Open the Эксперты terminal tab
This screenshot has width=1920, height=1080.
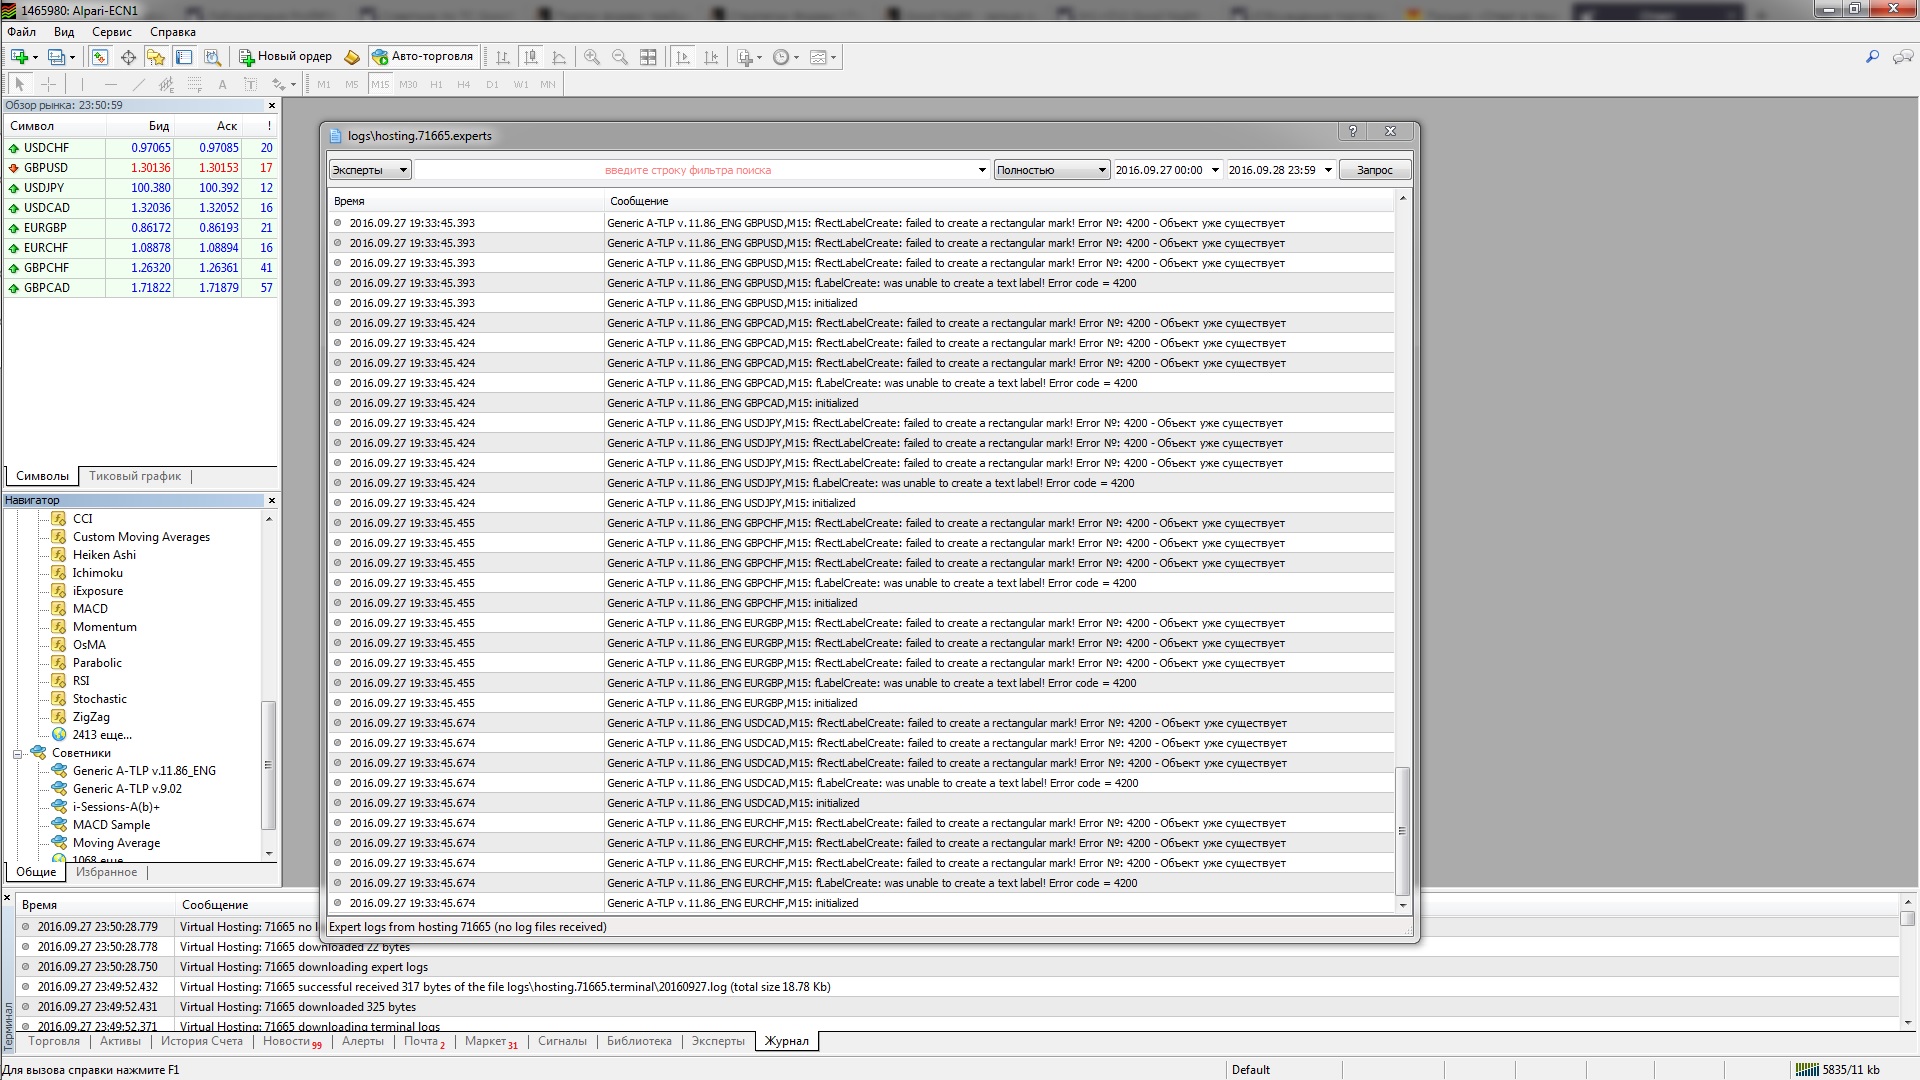(x=718, y=1041)
